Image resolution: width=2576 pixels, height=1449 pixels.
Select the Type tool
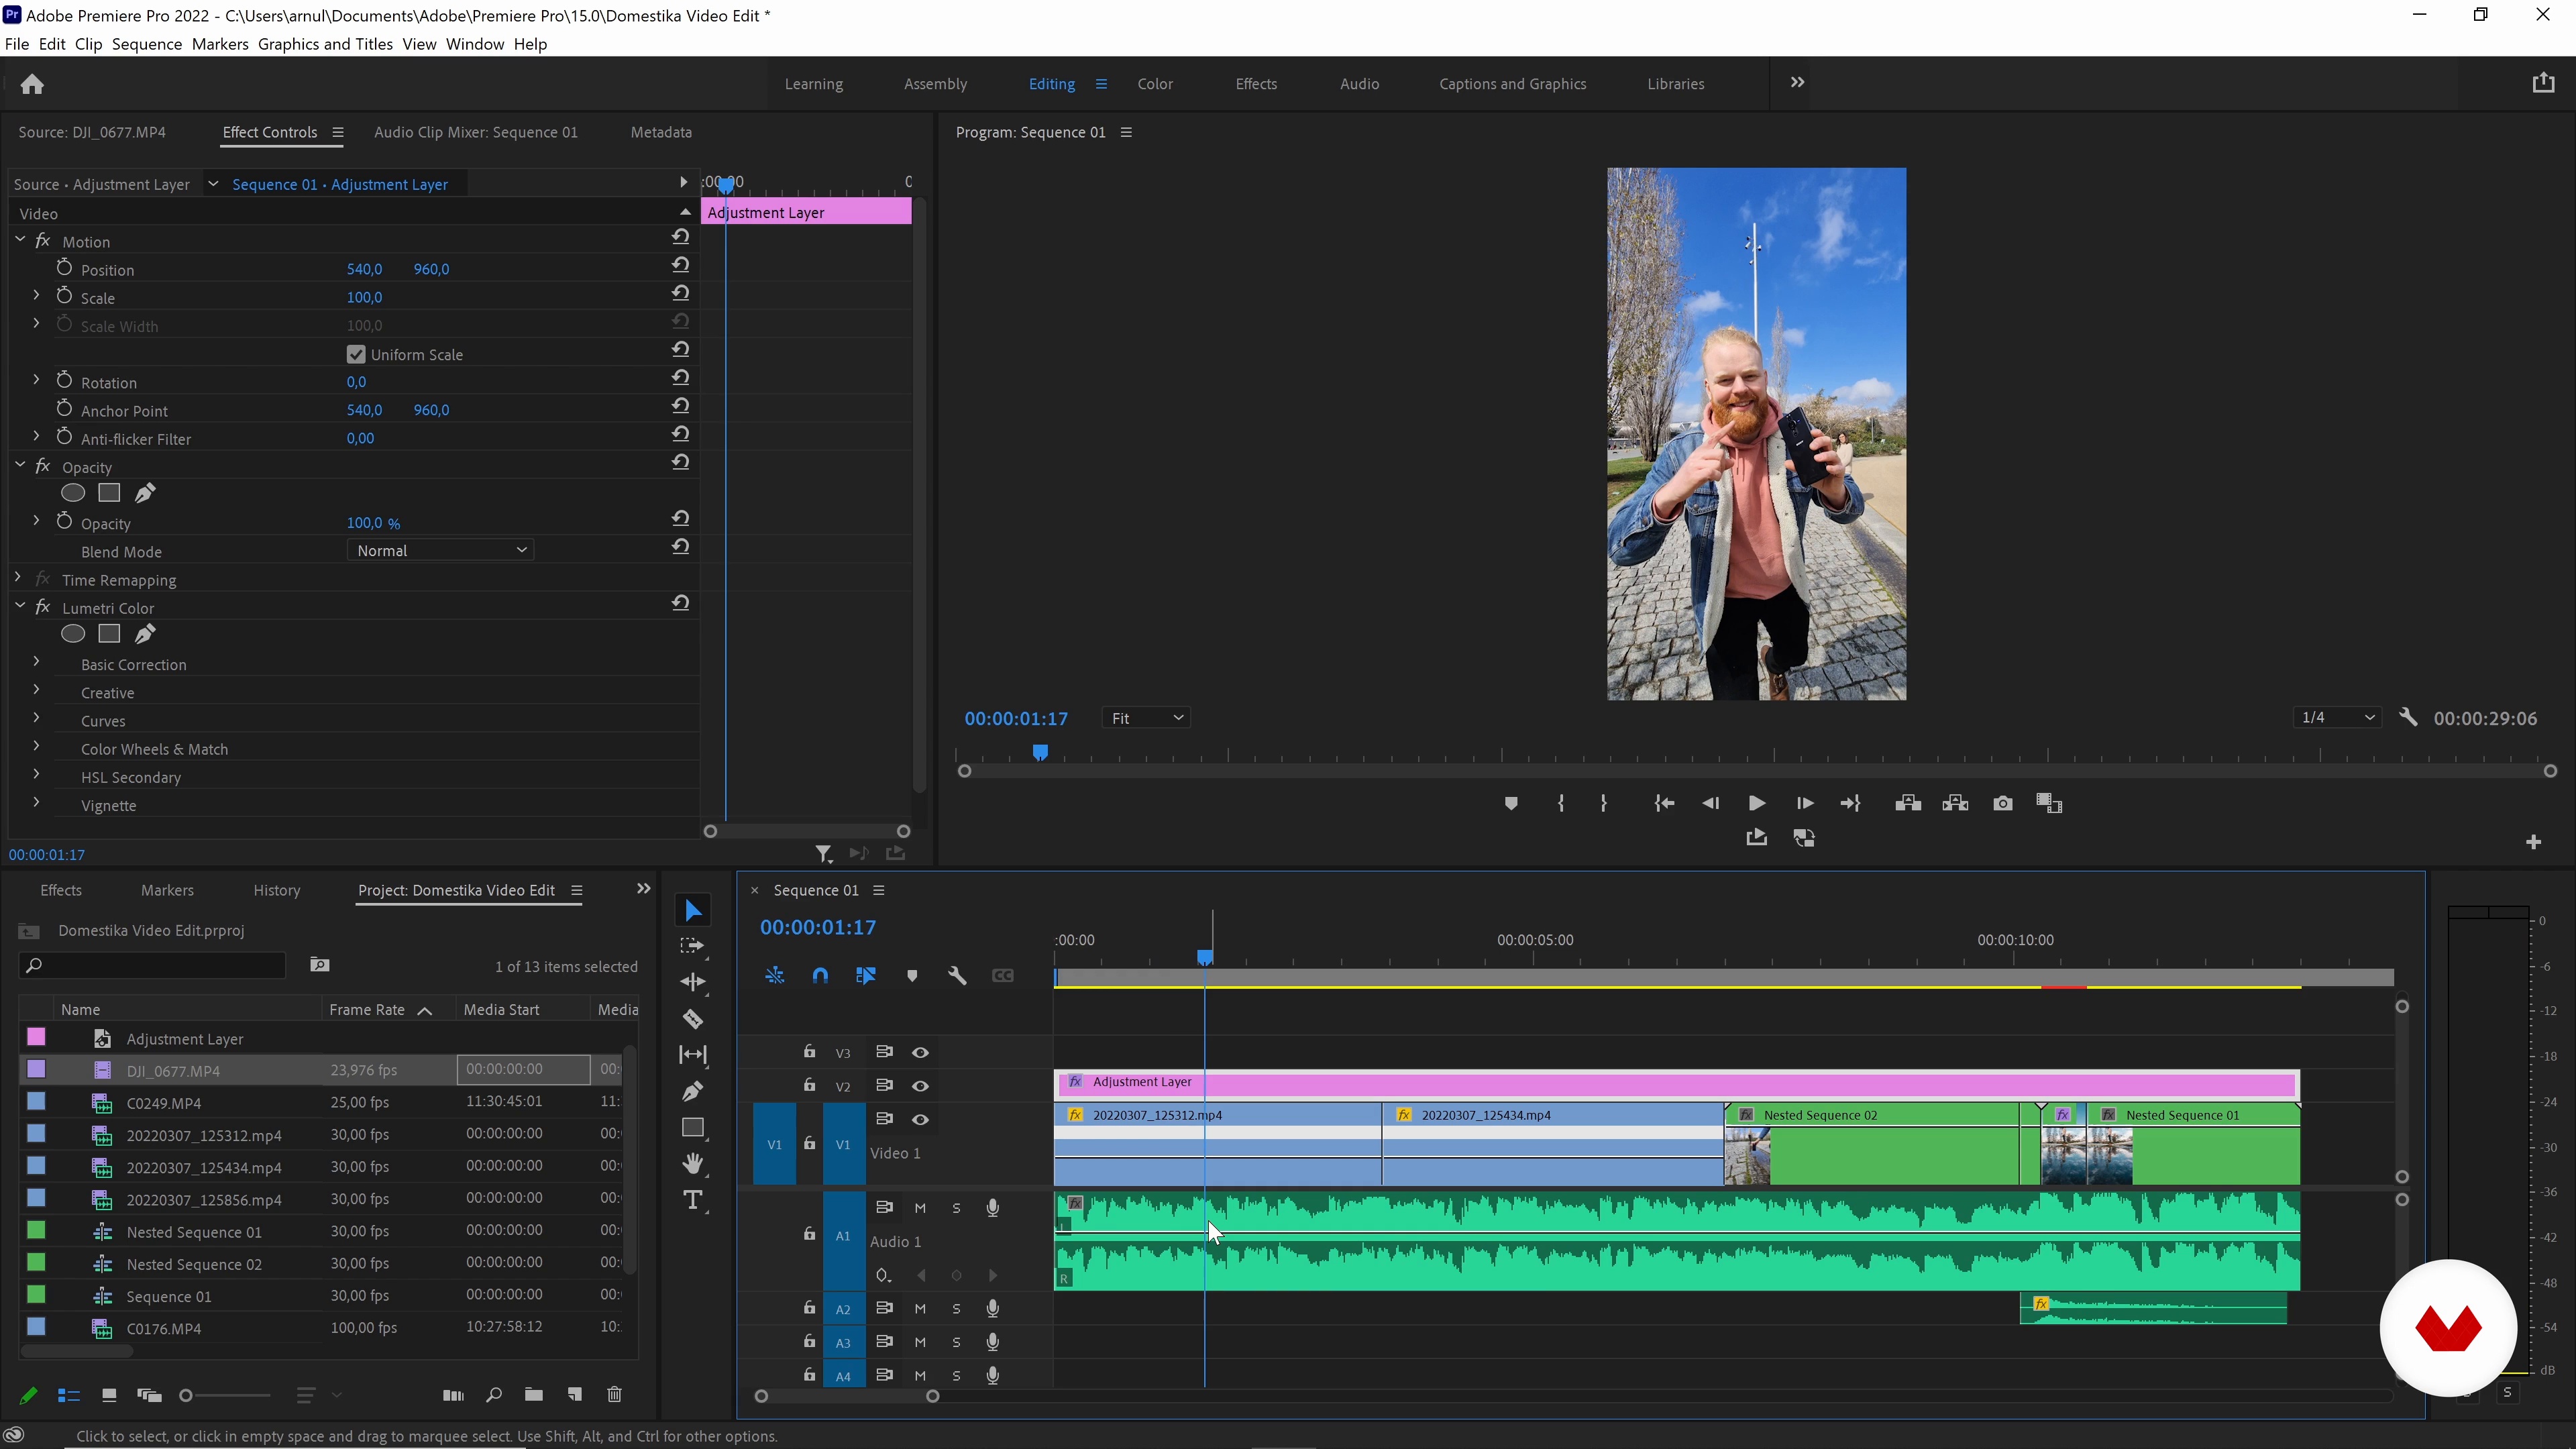pyautogui.click(x=692, y=1200)
